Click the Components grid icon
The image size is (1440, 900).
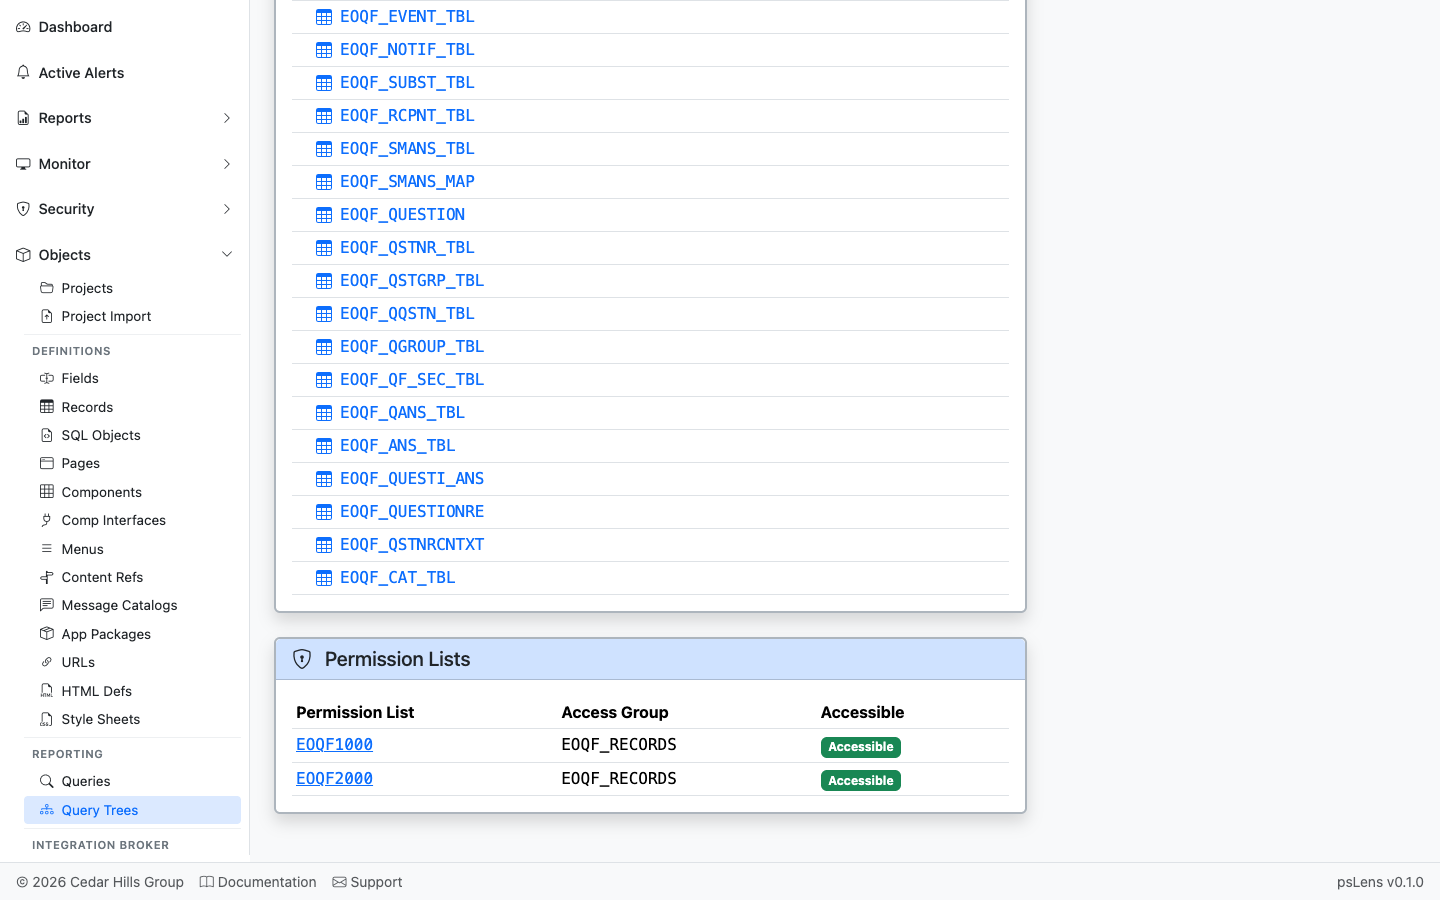coord(47,492)
